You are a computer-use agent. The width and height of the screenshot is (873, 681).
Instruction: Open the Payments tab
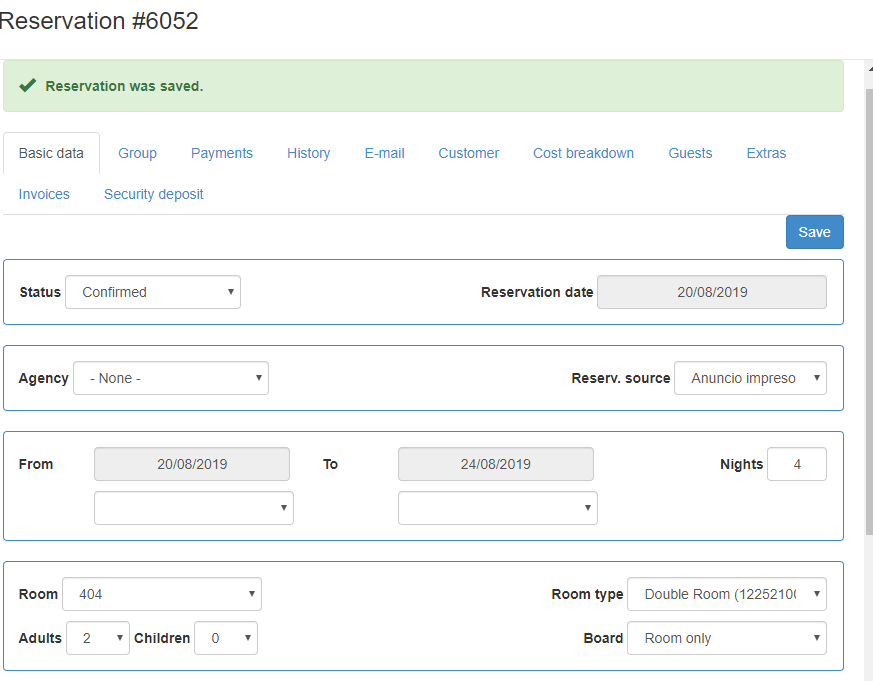[222, 153]
